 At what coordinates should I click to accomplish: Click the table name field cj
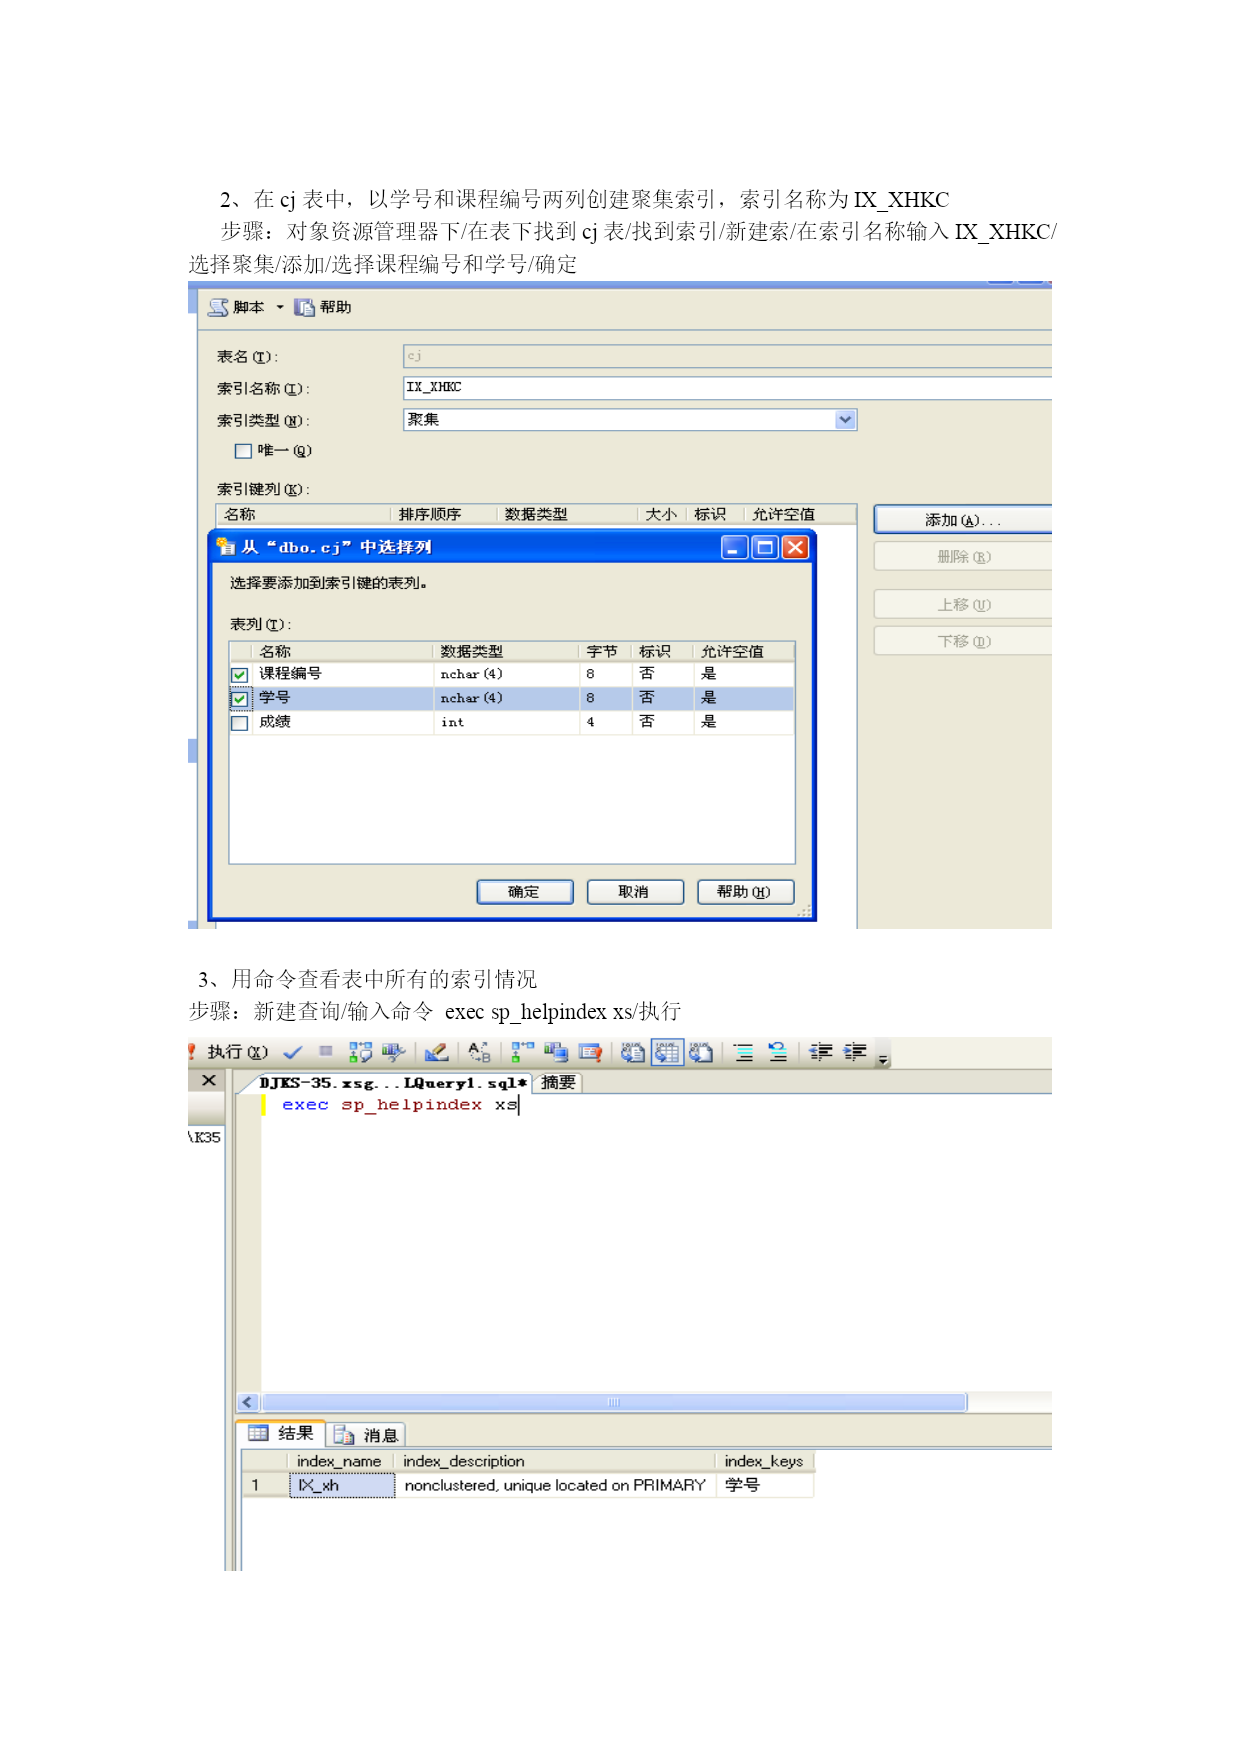(x=727, y=356)
